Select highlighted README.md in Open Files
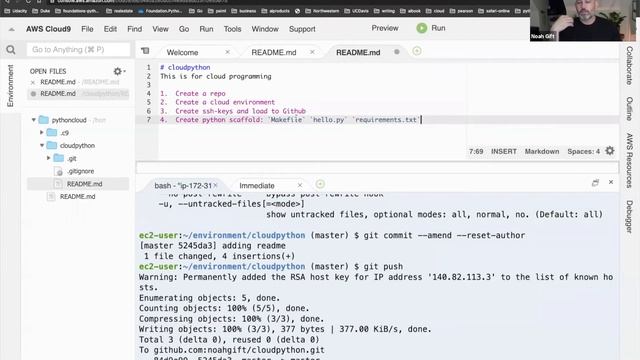The image size is (640, 360). (x=78, y=93)
